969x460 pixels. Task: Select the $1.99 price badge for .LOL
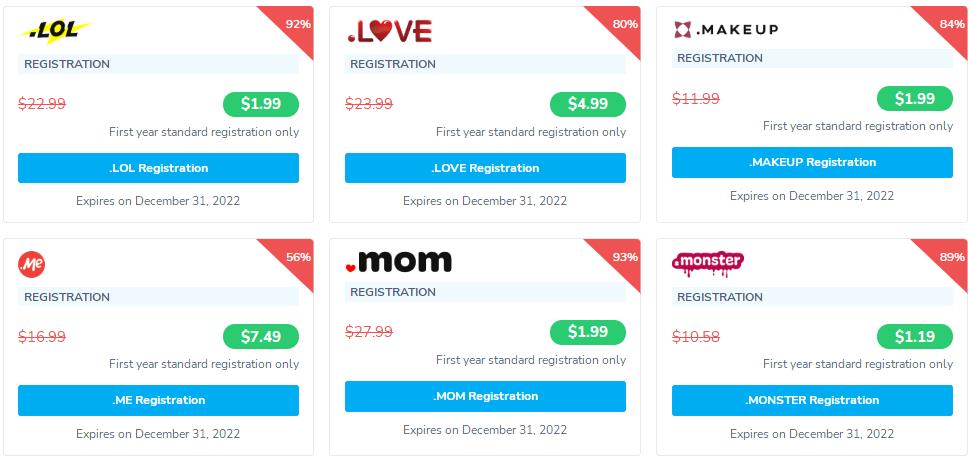click(260, 104)
